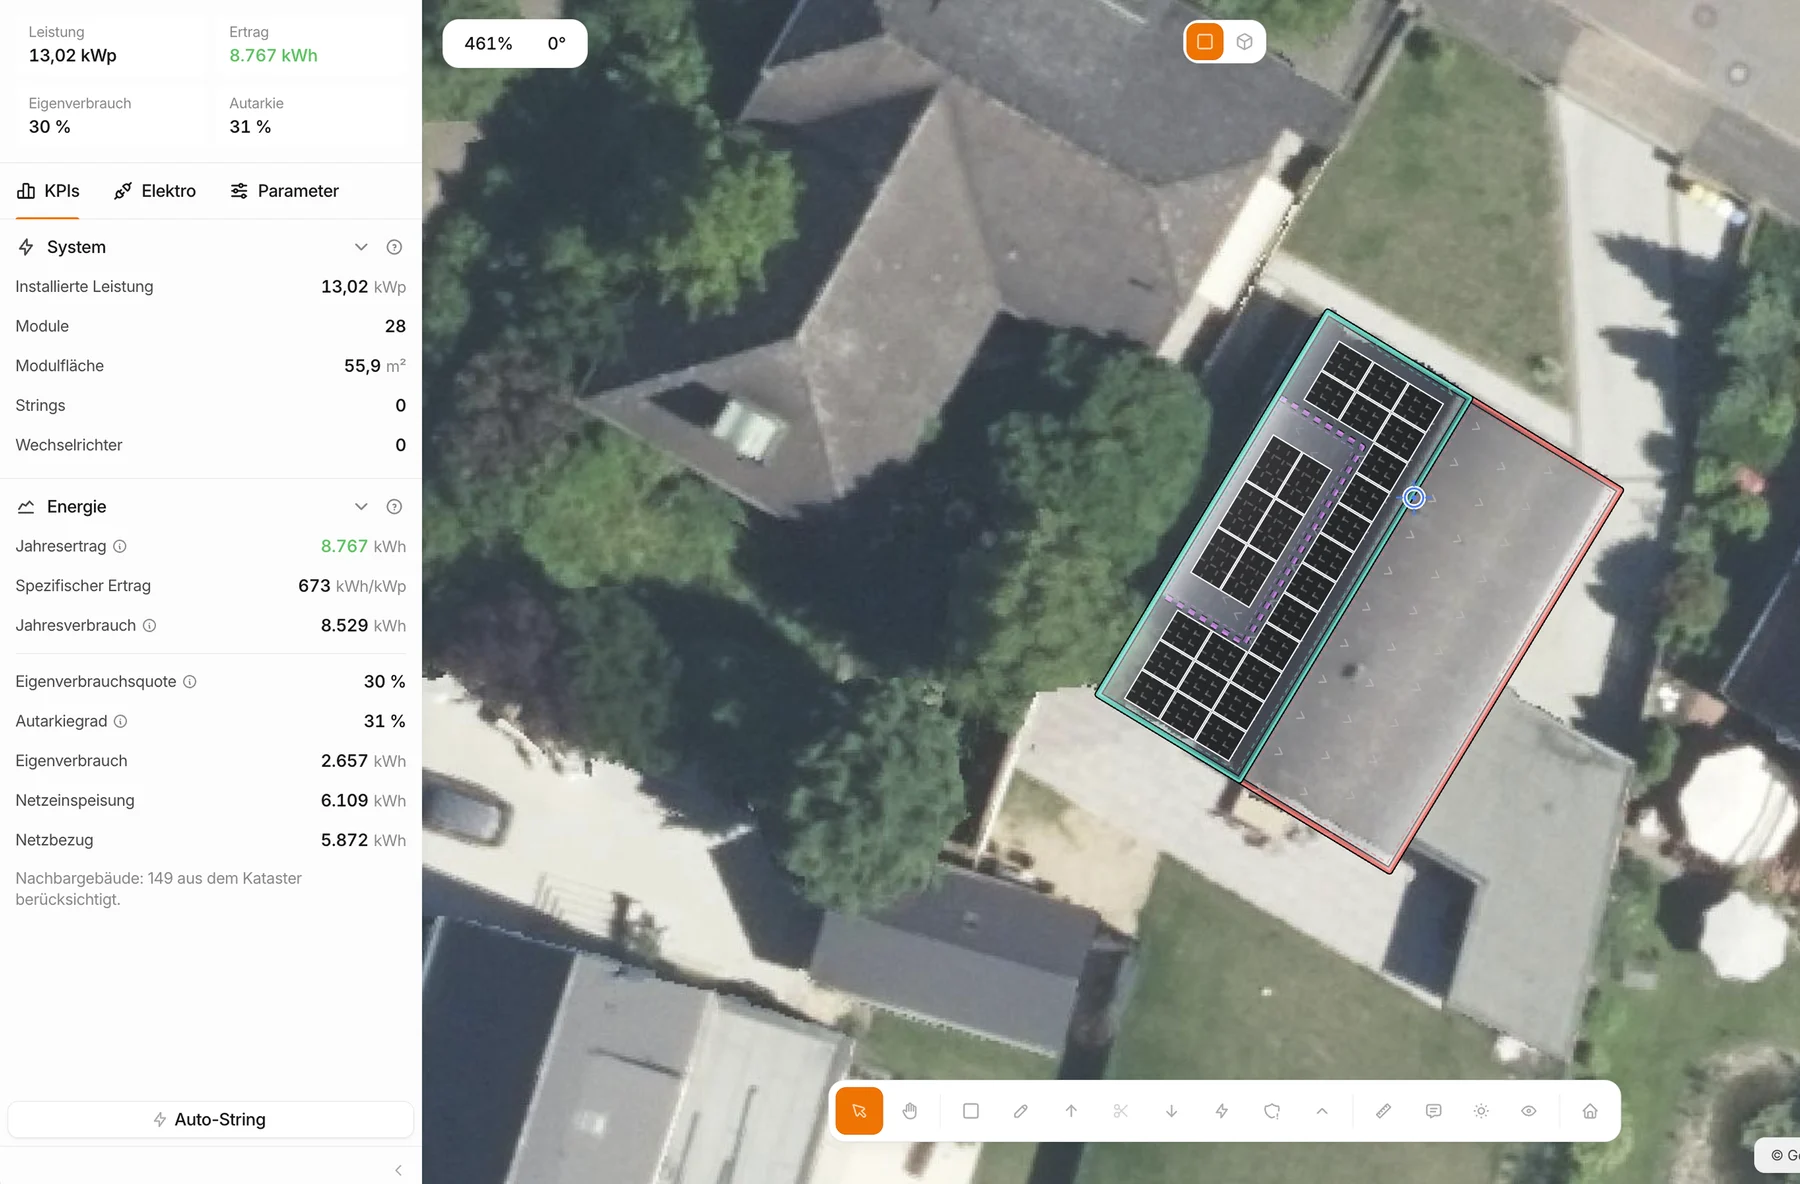Click the Leistung 13,02 kWp card
Screen dimensions: 1800x1184
coord(110,45)
